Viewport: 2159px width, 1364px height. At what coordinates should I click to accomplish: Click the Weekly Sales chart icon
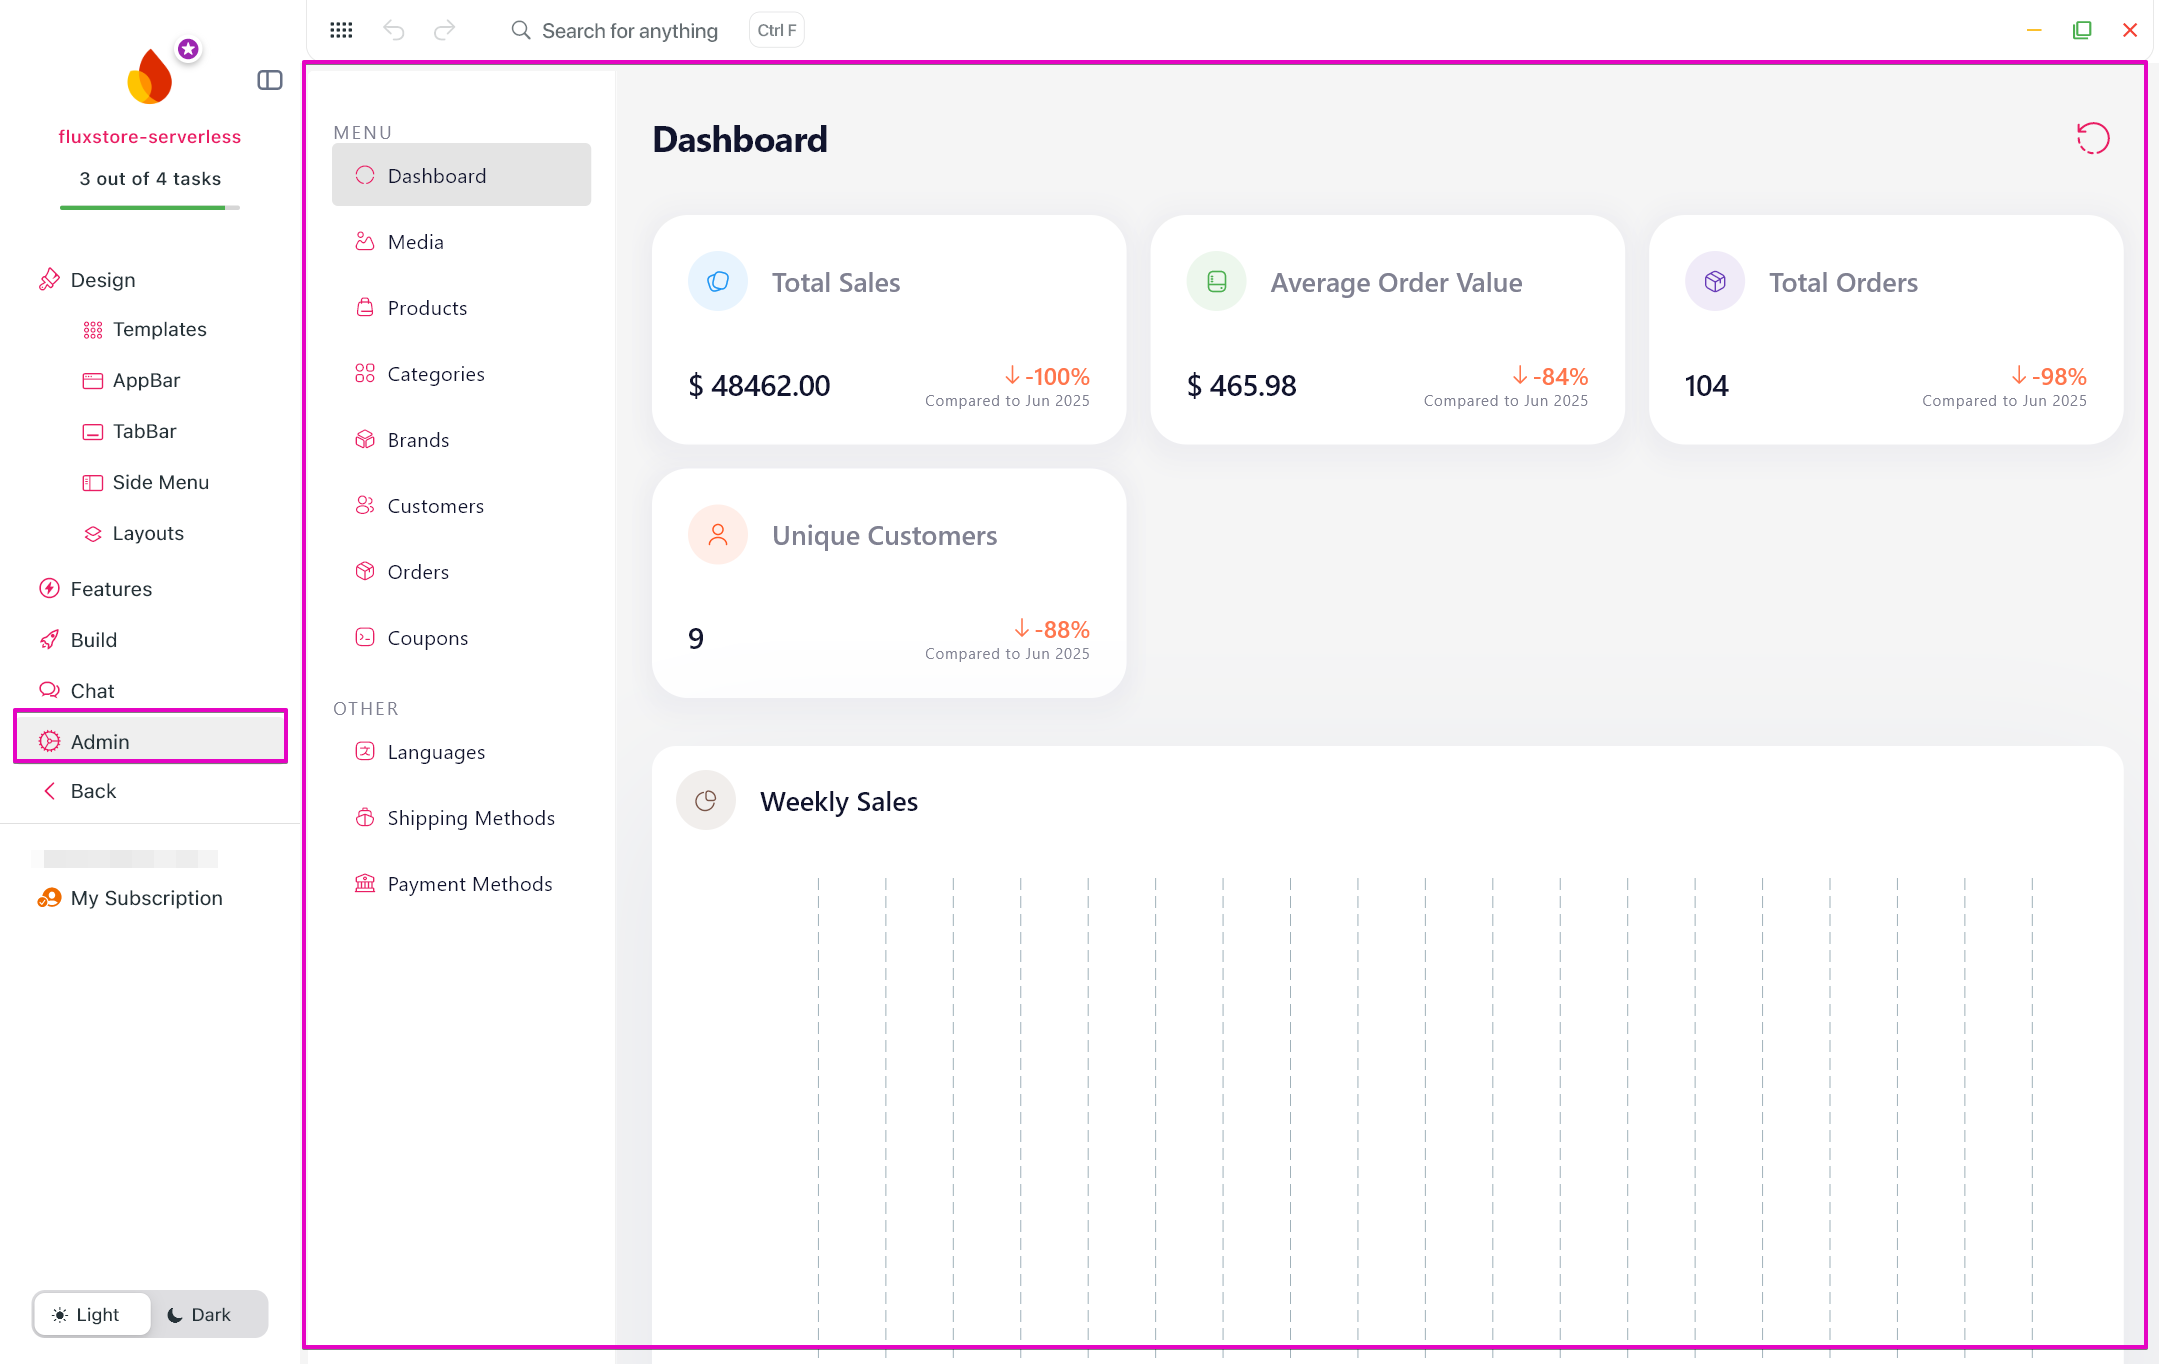point(706,801)
